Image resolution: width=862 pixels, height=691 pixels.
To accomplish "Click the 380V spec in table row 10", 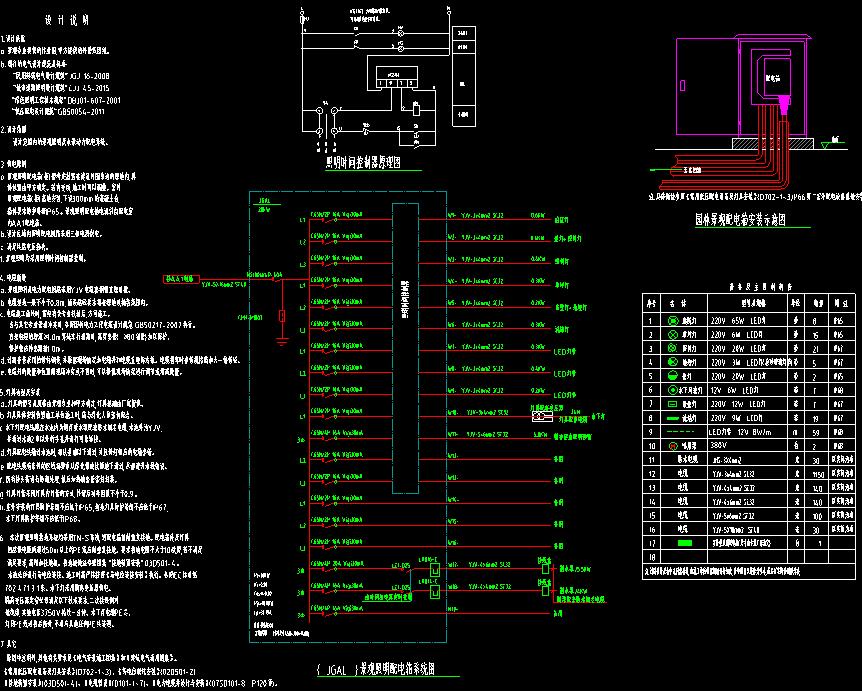I will 719,445.
